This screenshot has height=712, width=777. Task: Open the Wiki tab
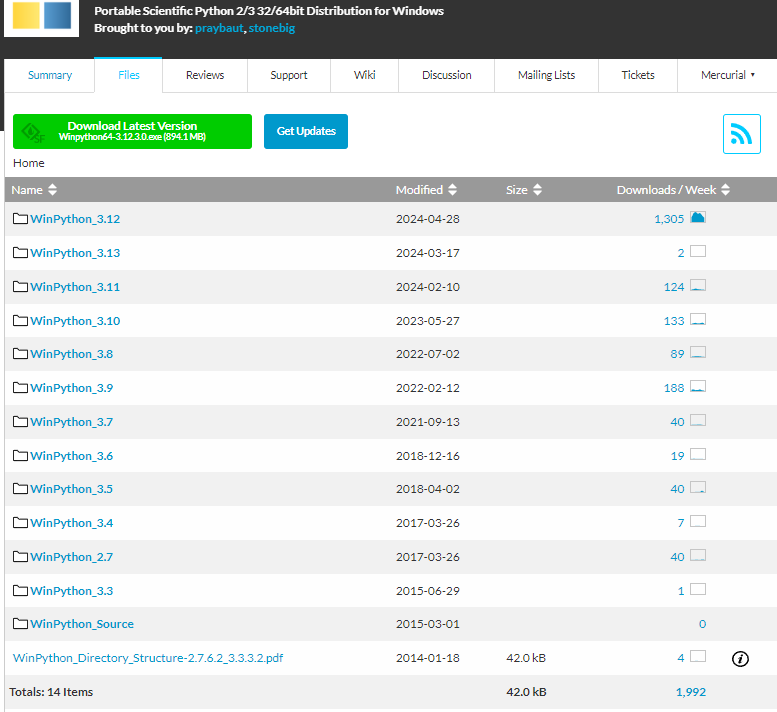tap(364, 75)
